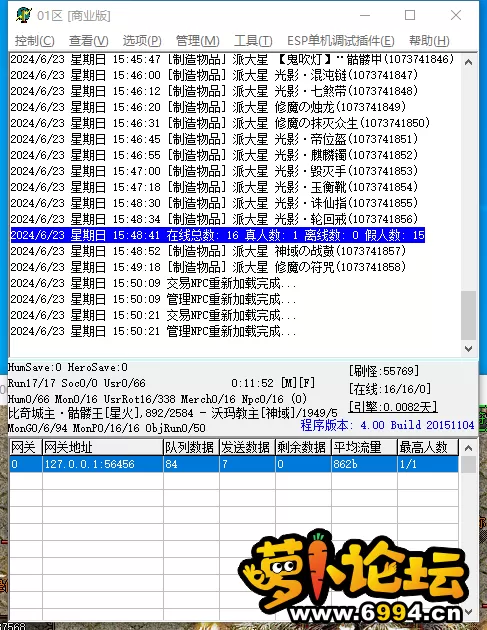Select log line 修魔の符咒(1073741858)
The width and height of the screenshot is (487, 630).
tap(208, 267)
